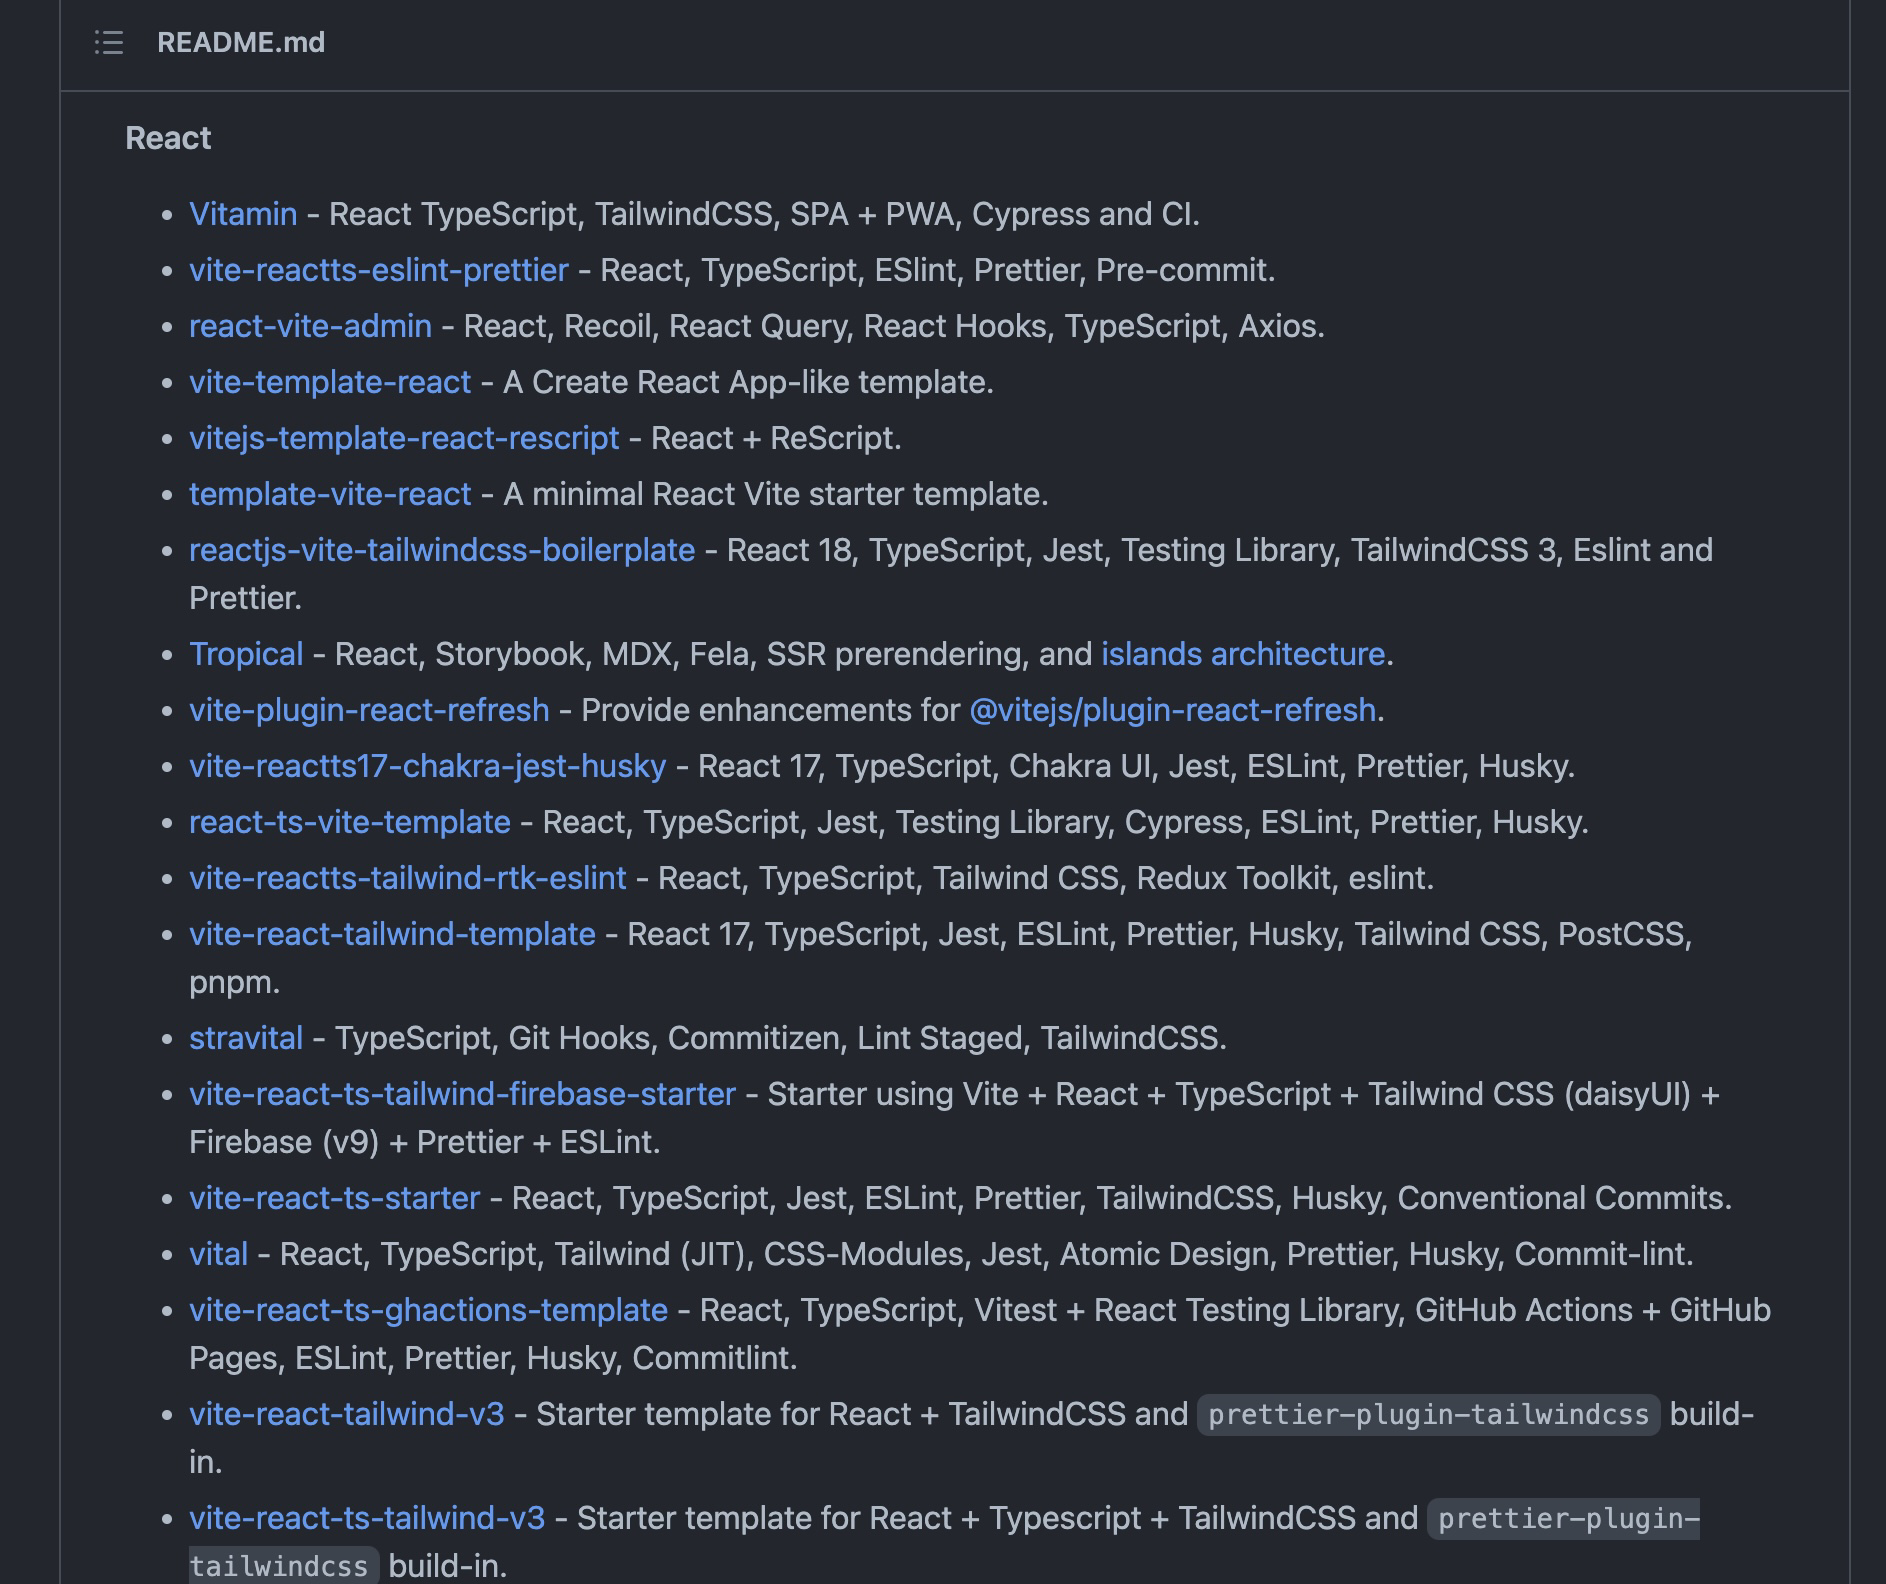Open the react-ts-vite-template link
The width and height of the screenshot is (1886, 1584).
tap(350, 822)
